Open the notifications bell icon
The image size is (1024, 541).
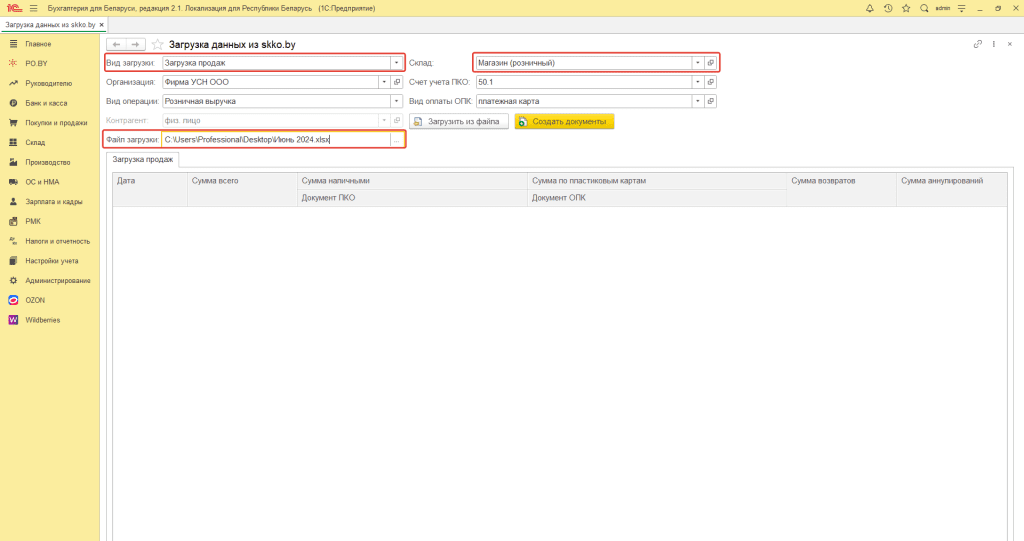pyautogui.click(x=869, y=8)
